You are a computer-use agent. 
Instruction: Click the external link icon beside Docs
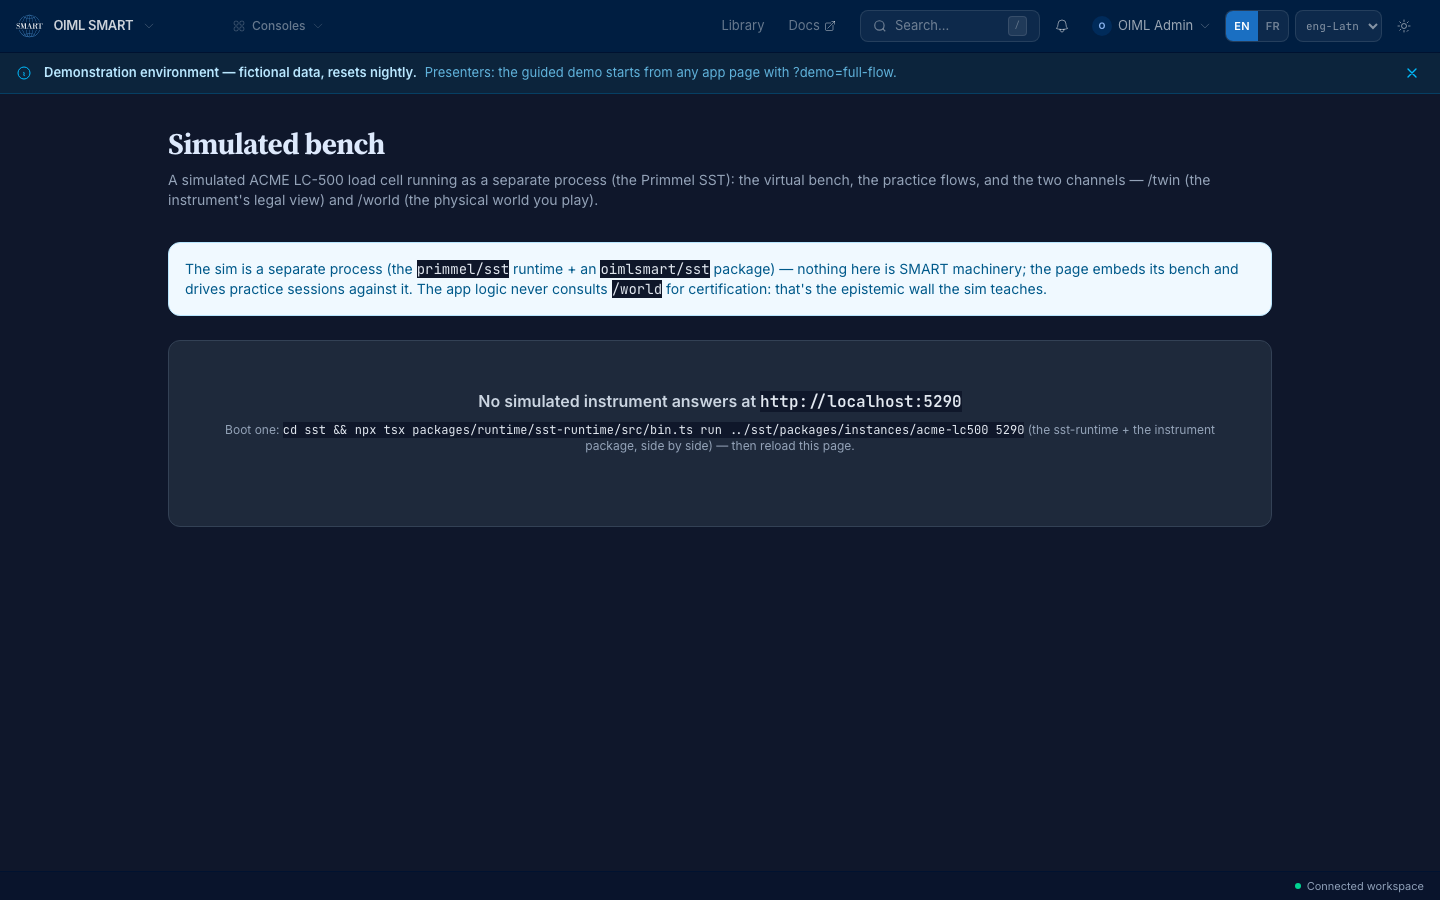830,26
